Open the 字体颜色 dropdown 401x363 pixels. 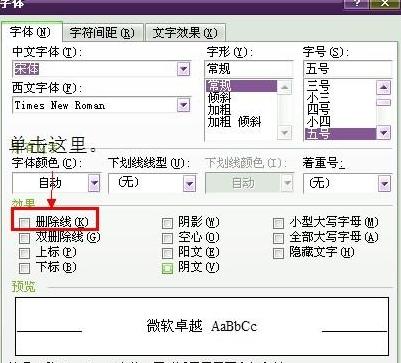pyautogui.click(x=94, y=183)
